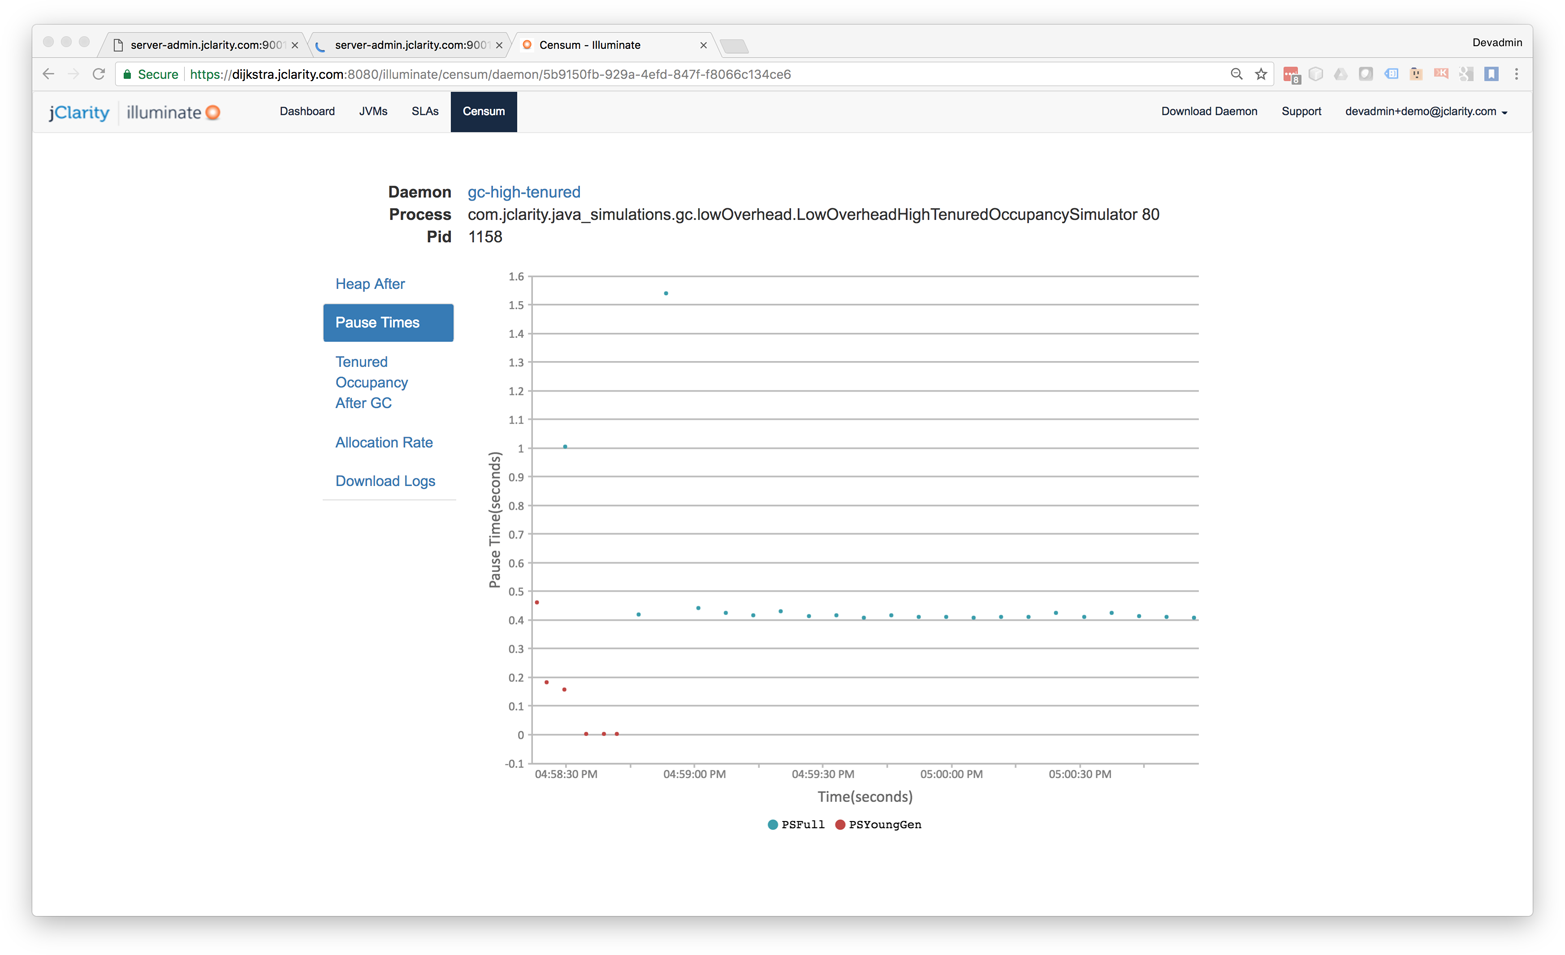This screenshot has width=1565, height=955.
Task: Click the Download Daemon link
Action: [x=1209, y=112]
